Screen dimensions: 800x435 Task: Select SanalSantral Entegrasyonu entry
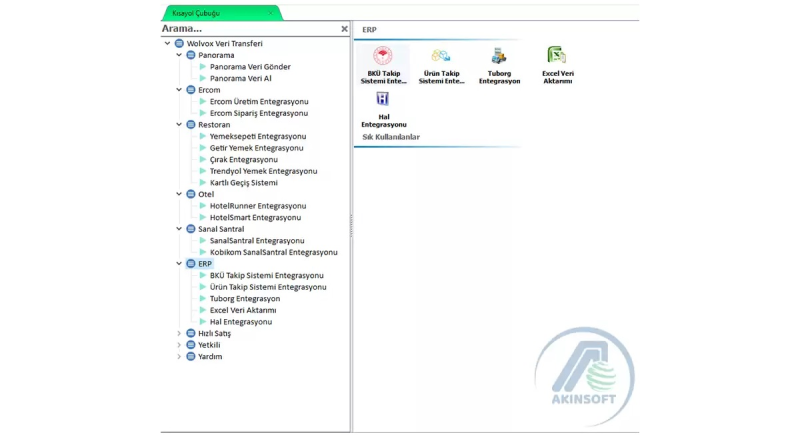257,241
